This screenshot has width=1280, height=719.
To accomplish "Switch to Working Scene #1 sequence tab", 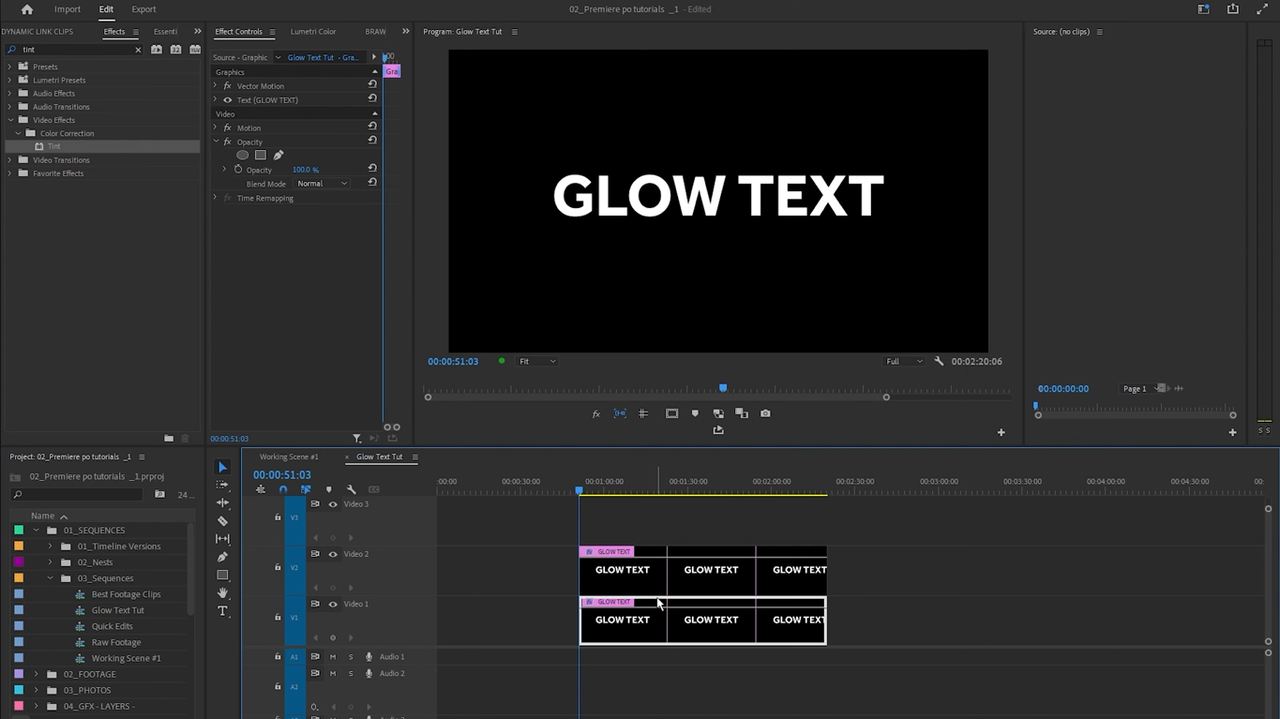I will (x=289, y=457).
